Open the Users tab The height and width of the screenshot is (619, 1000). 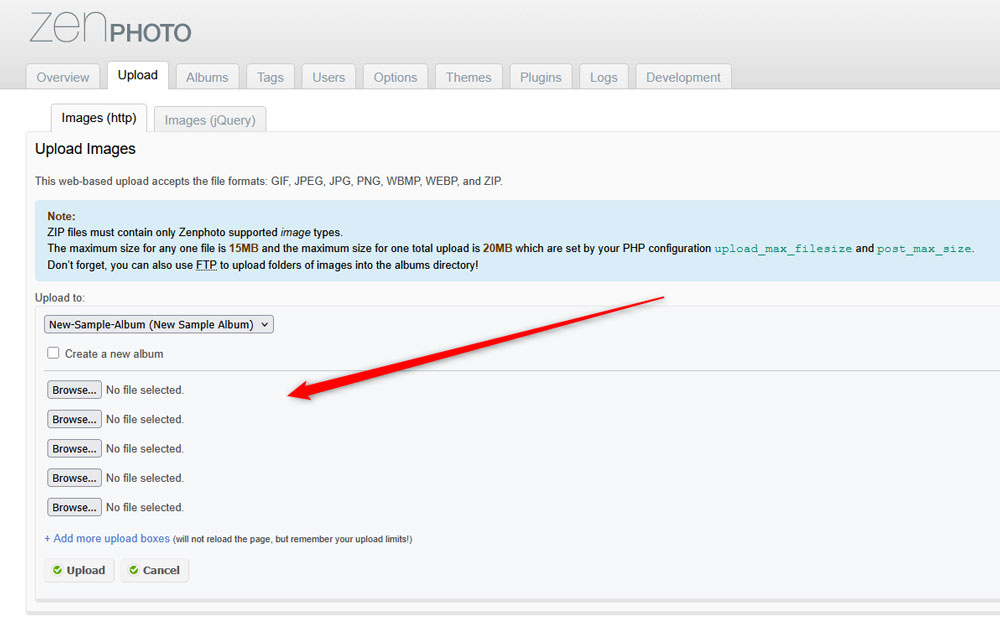328,77
